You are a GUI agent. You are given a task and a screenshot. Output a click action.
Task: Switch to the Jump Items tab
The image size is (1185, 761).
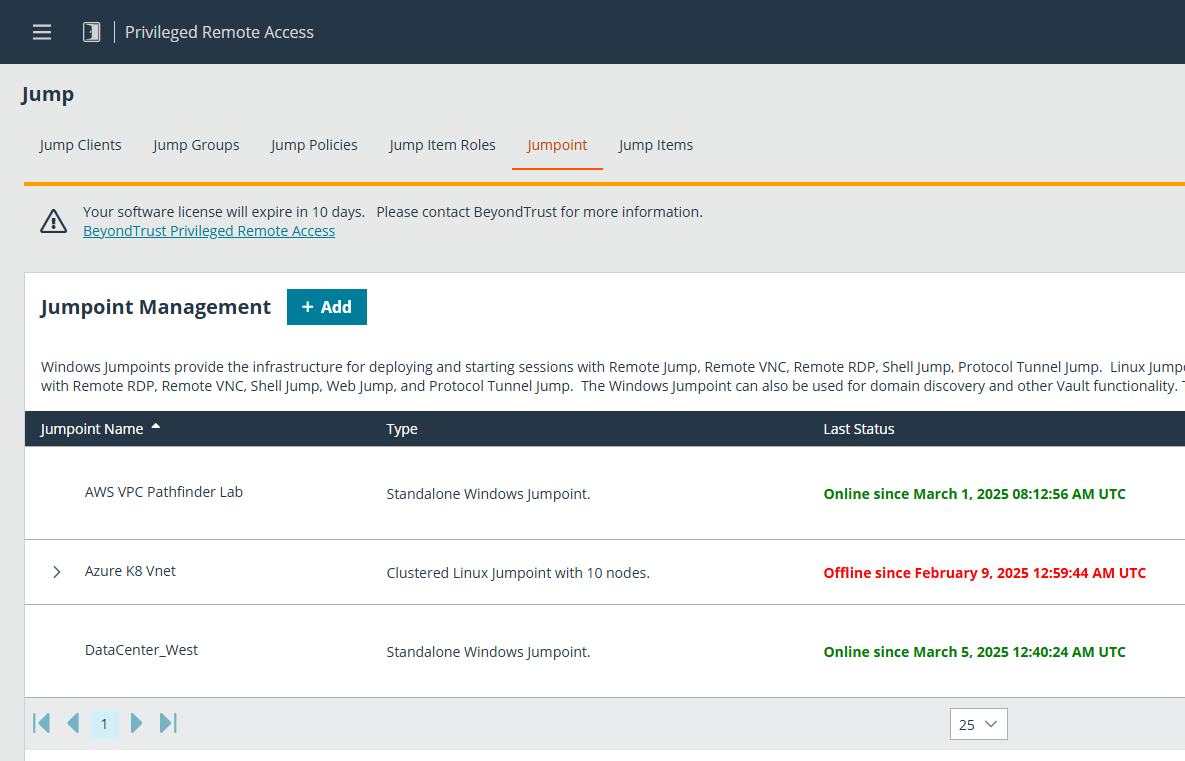point(655,145)
